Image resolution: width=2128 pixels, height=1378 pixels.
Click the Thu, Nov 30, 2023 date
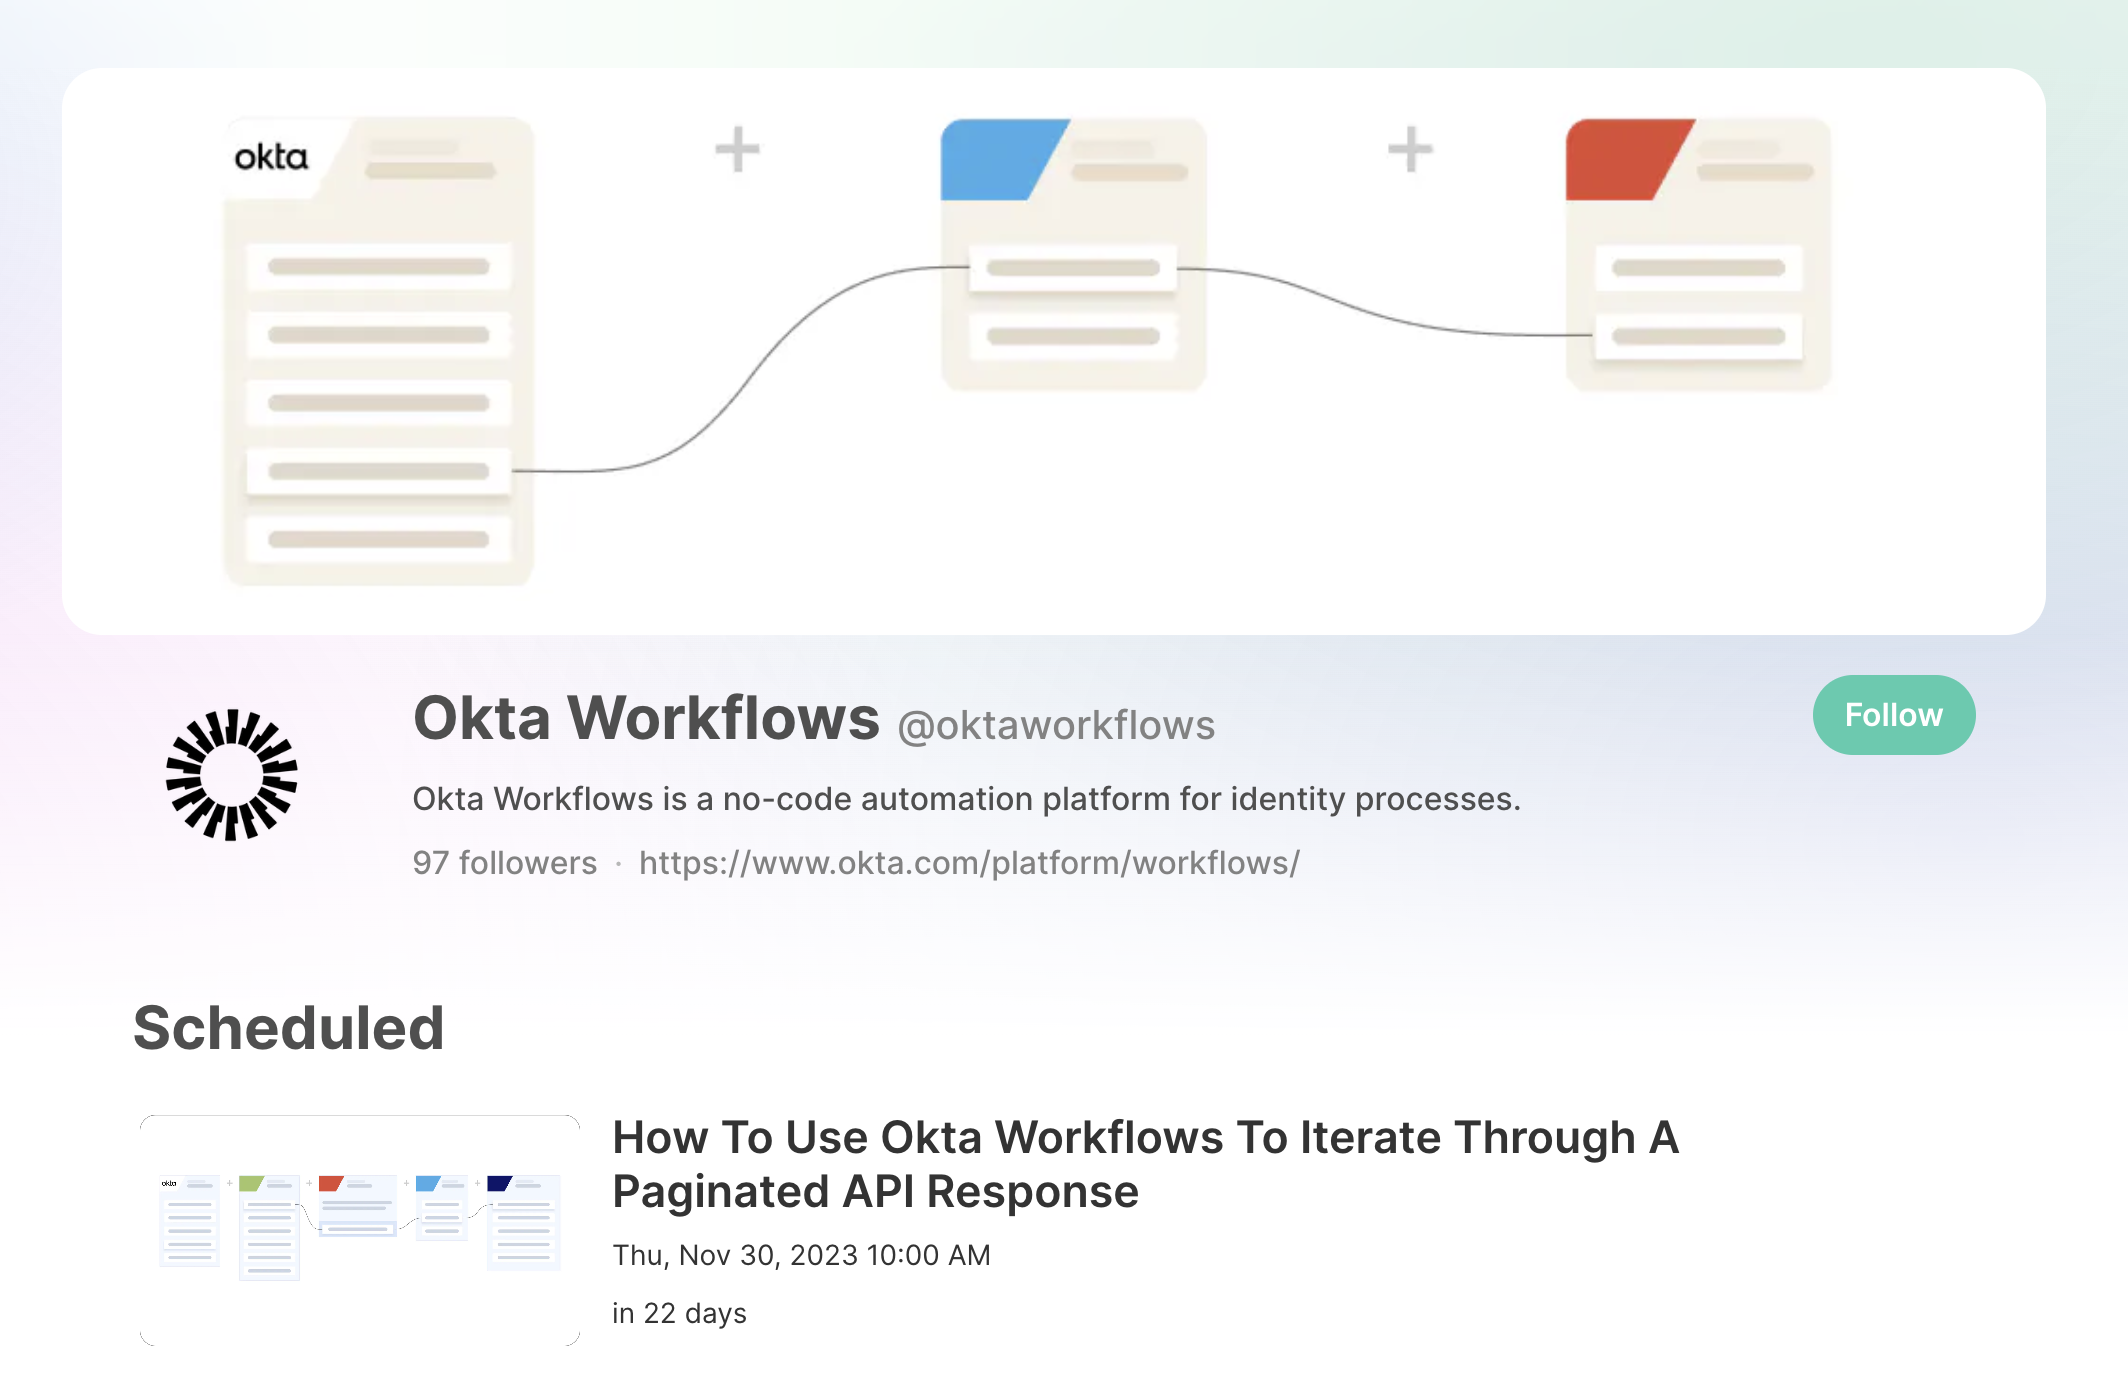[801, 1255]
